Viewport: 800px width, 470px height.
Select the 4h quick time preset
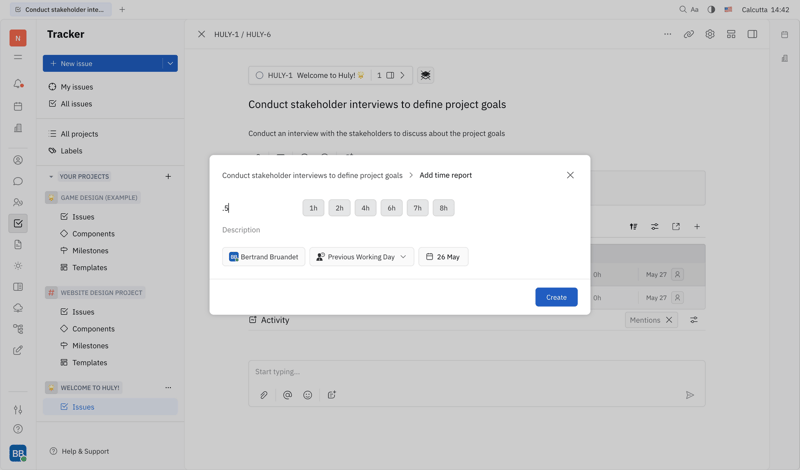365,208
